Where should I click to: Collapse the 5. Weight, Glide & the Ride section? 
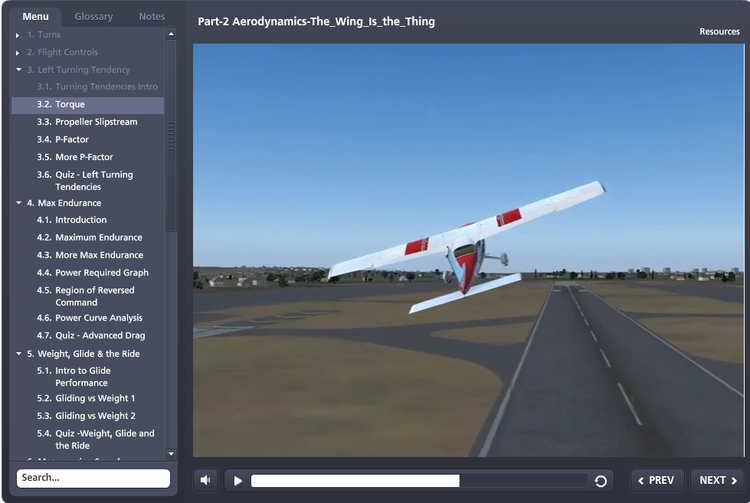[x=19, y=354]
